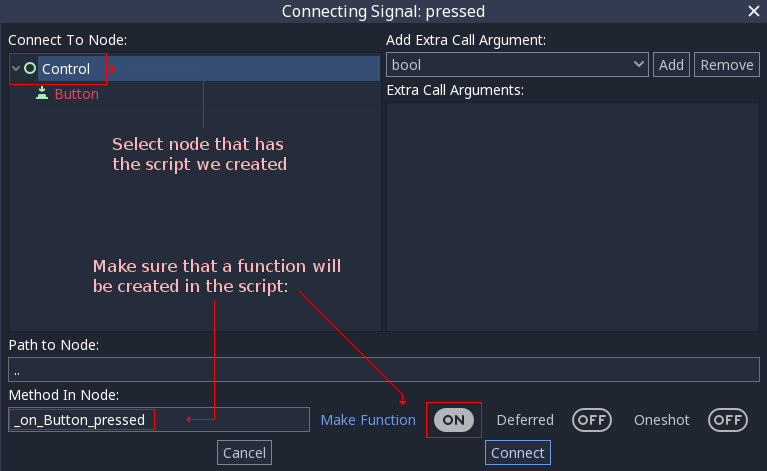Toggle the Deferred switch
The image size is (767, 471).
point(592,420)
